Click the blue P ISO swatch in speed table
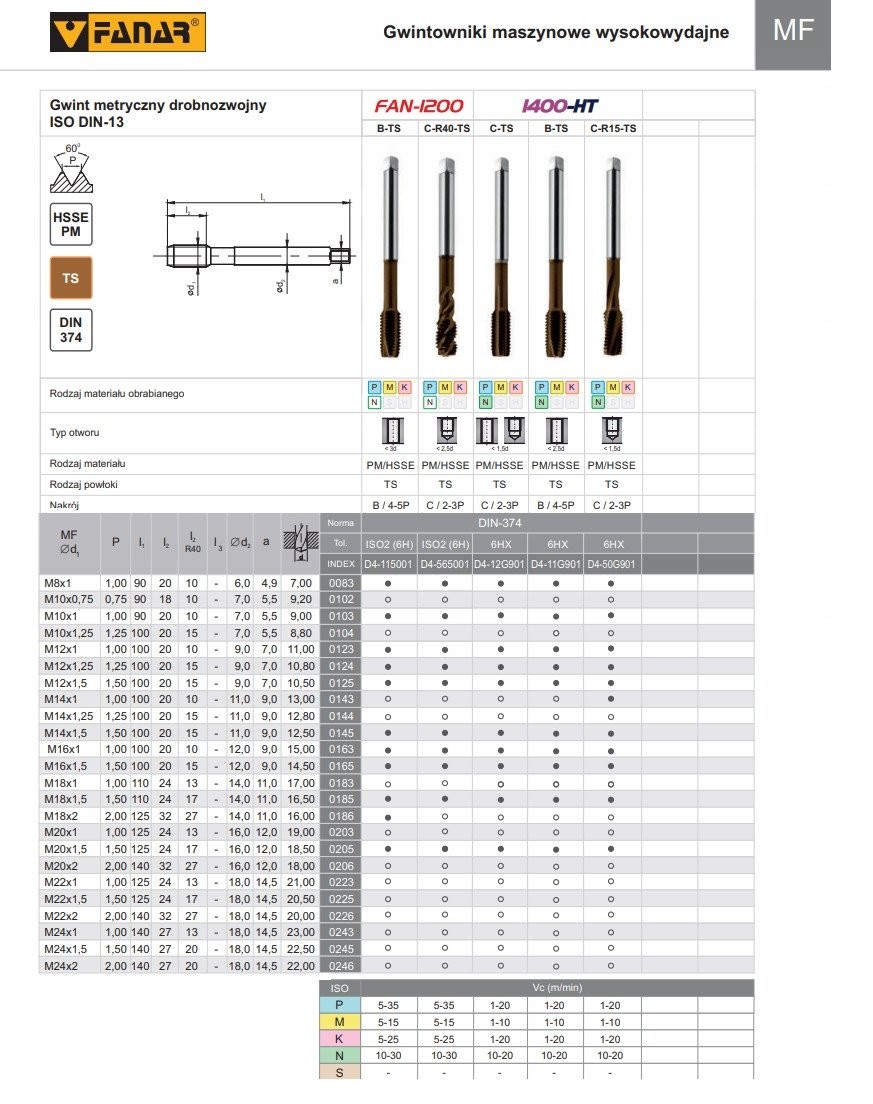 click(x=339, y=1005)
